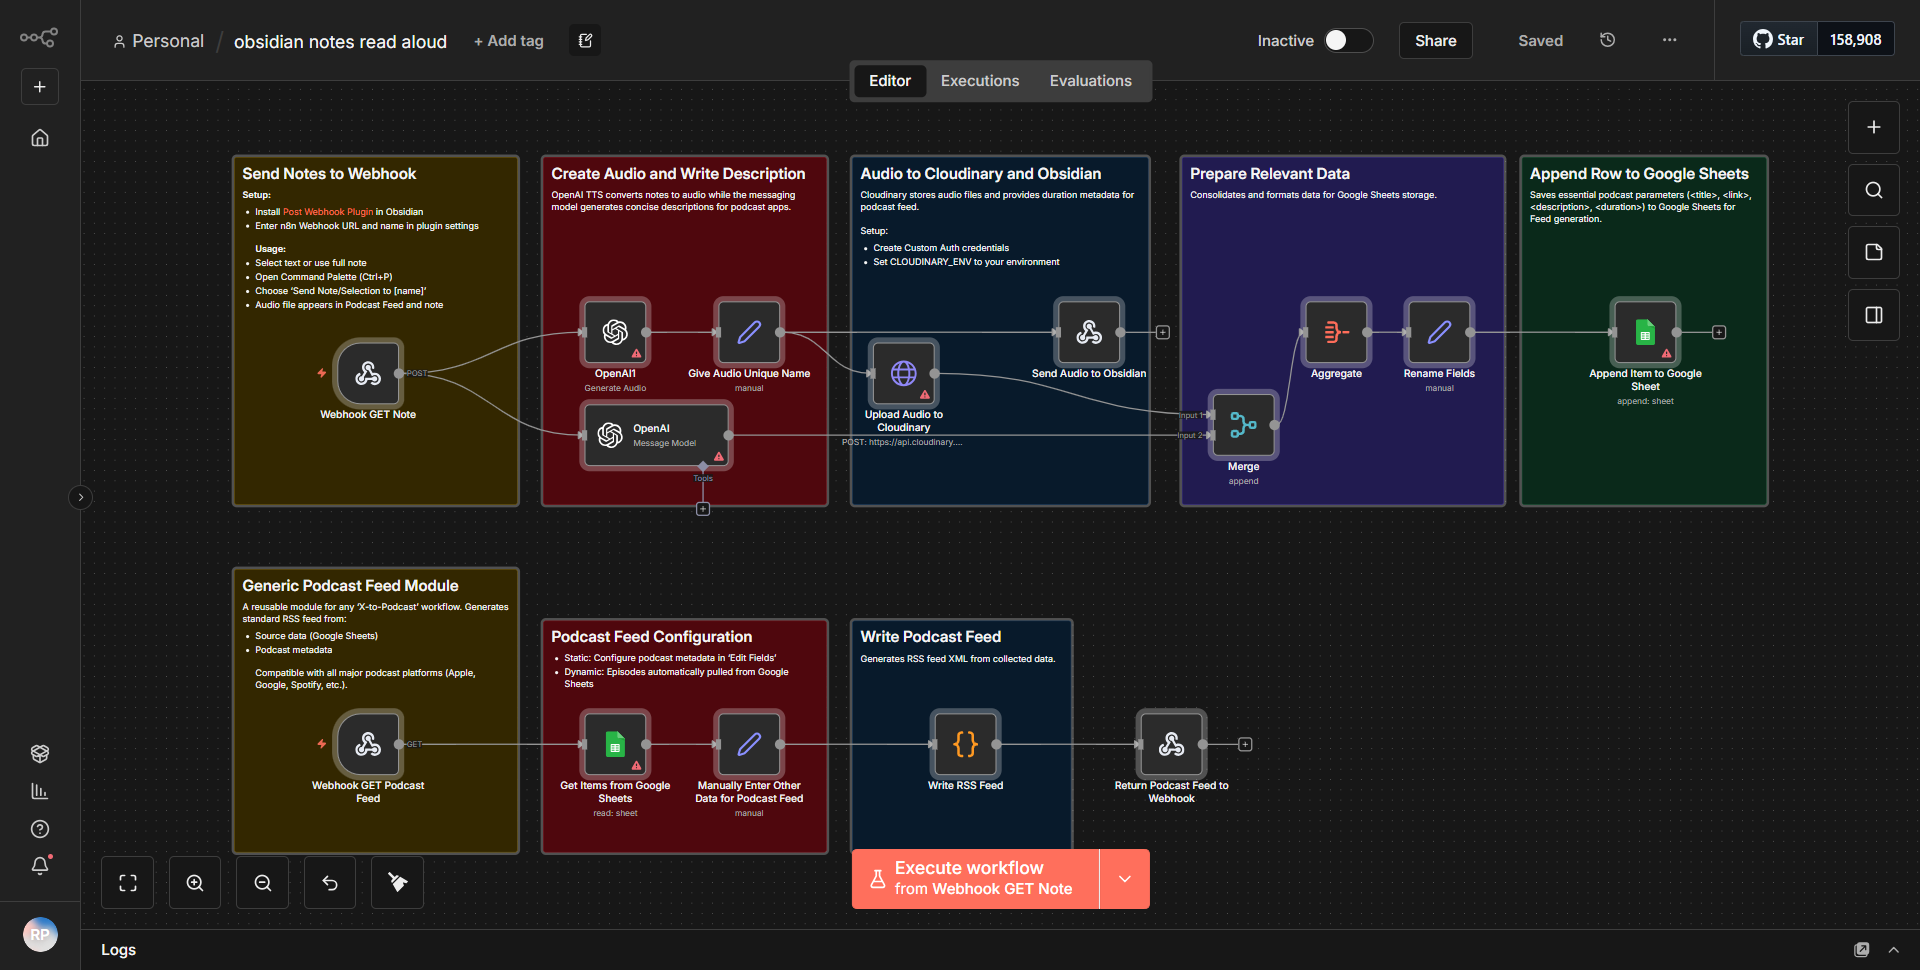The image size is (1920, 970).
Task: Click plus connector after Return Podcast Feed to Webhook
Action: click(x=1245, y=744)
